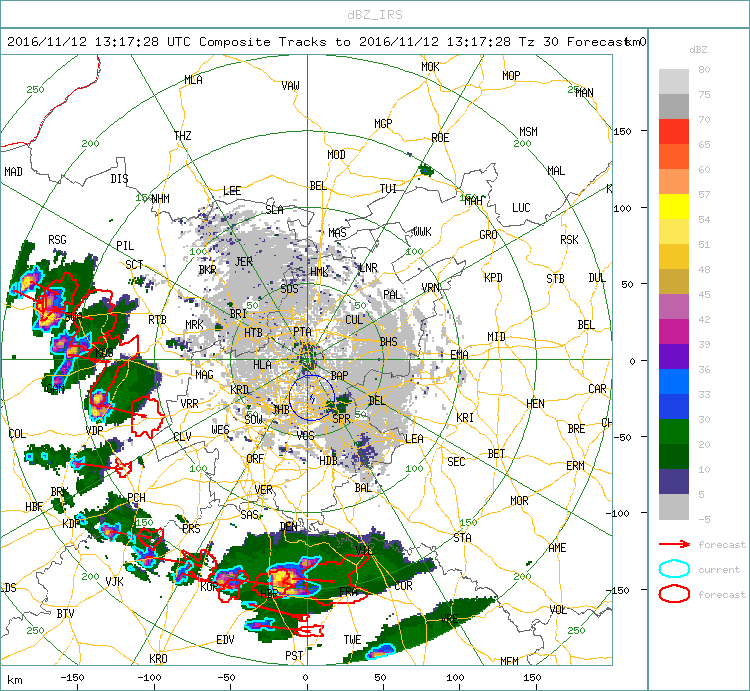The height and width of the screenshot is (691, 750).
Task: Choose the slate-blue 5-10 dBZ swatch
Action: point(673,481)
